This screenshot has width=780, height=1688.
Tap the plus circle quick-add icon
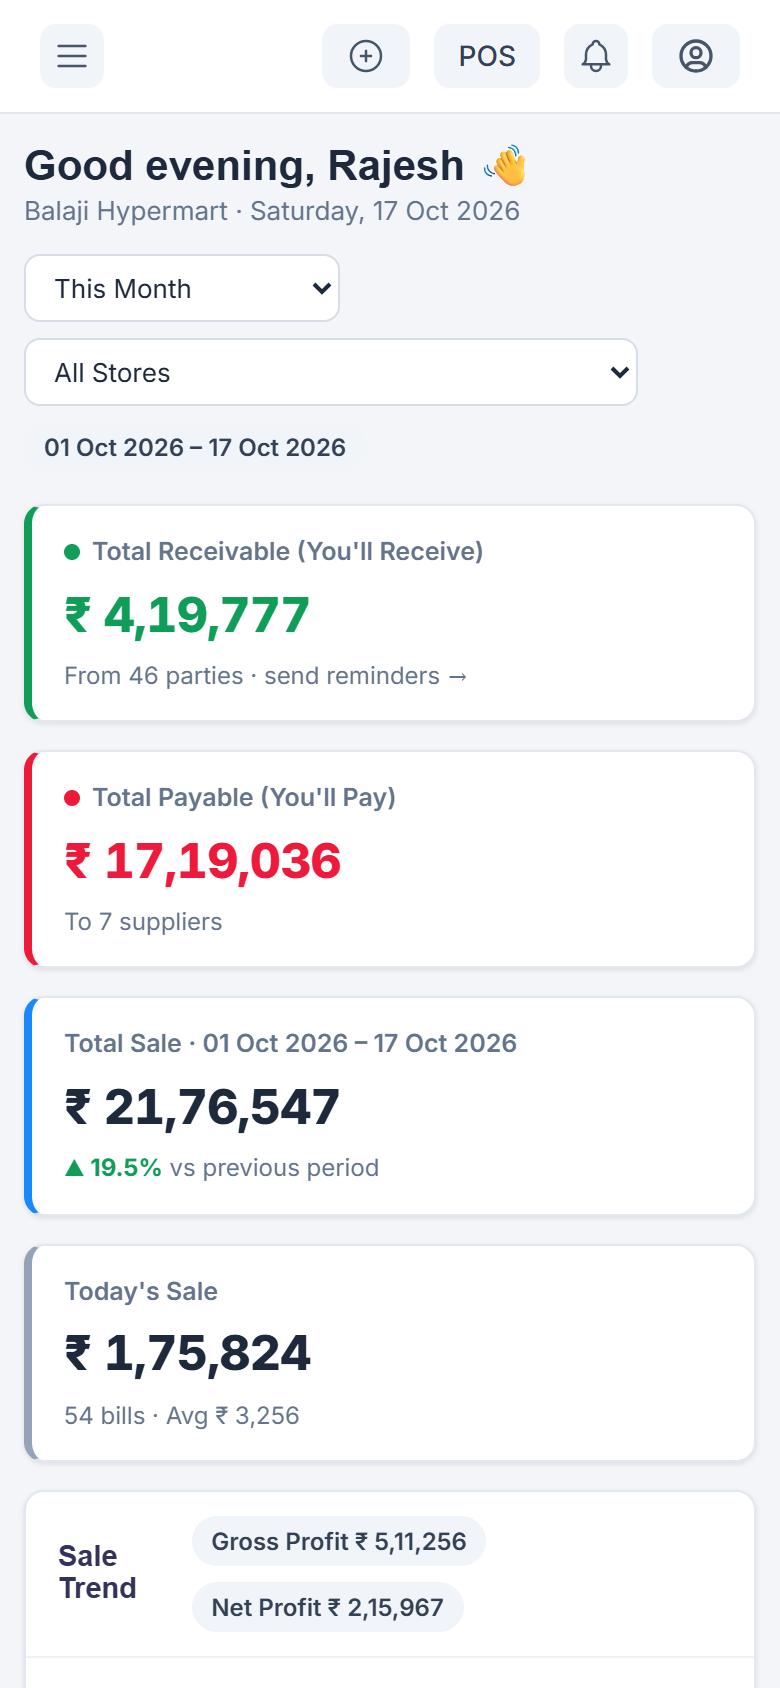pos(366,56)
